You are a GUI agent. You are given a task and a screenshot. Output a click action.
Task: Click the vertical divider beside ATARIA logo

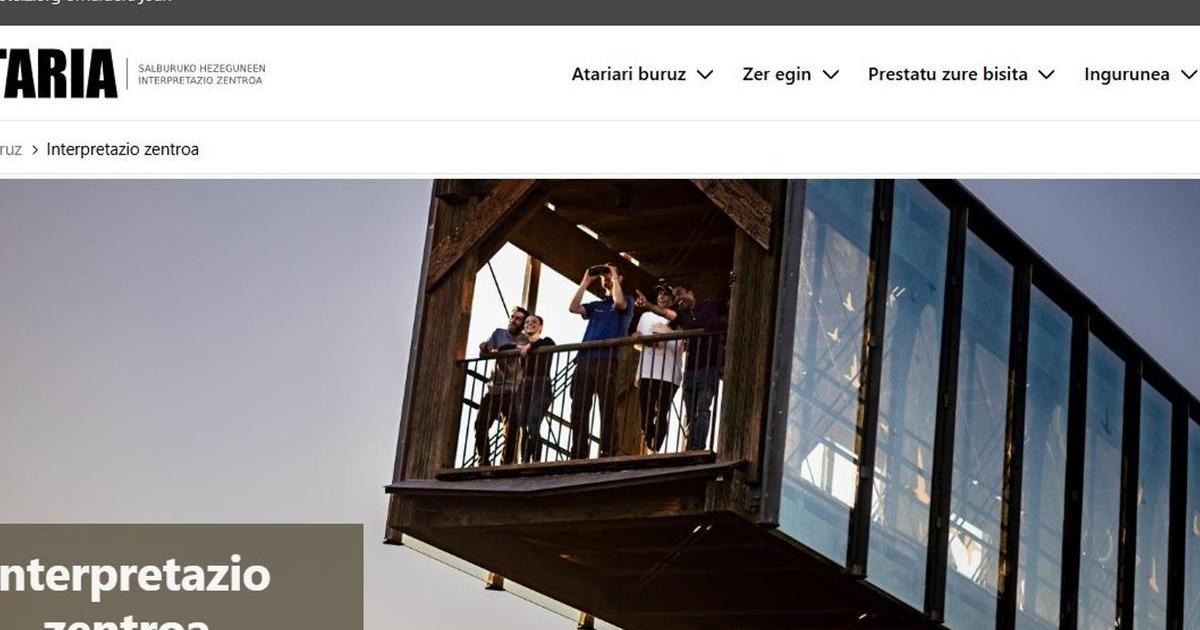point(127,74)
